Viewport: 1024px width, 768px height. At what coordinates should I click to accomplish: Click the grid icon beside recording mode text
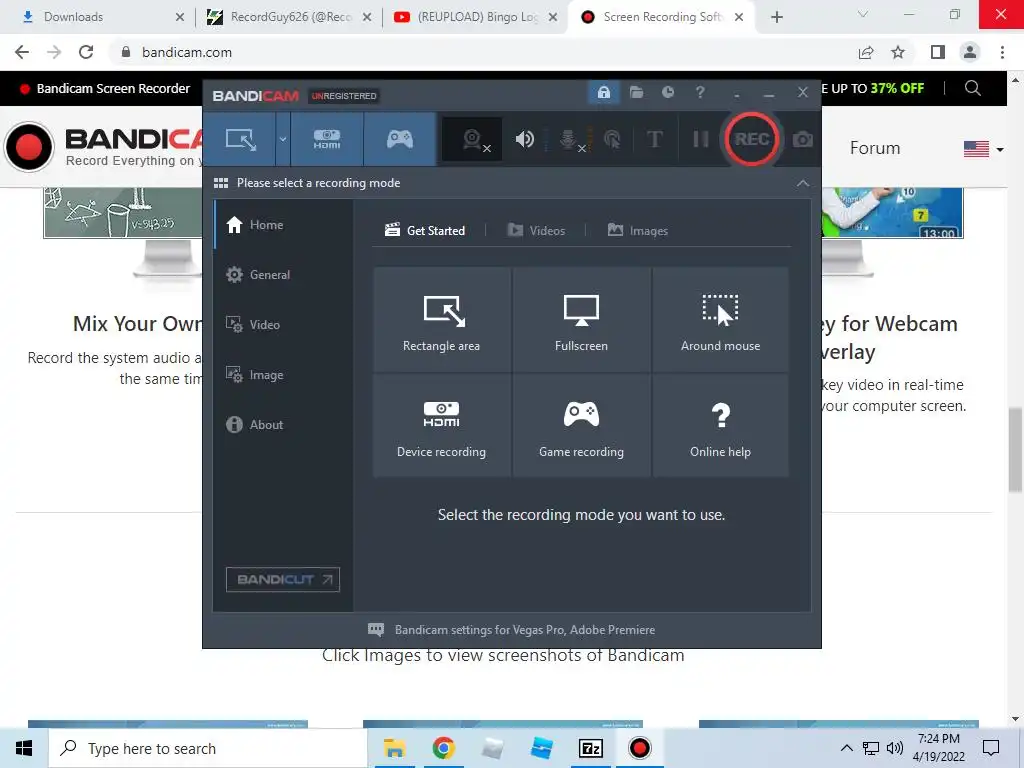coord(221,183)
